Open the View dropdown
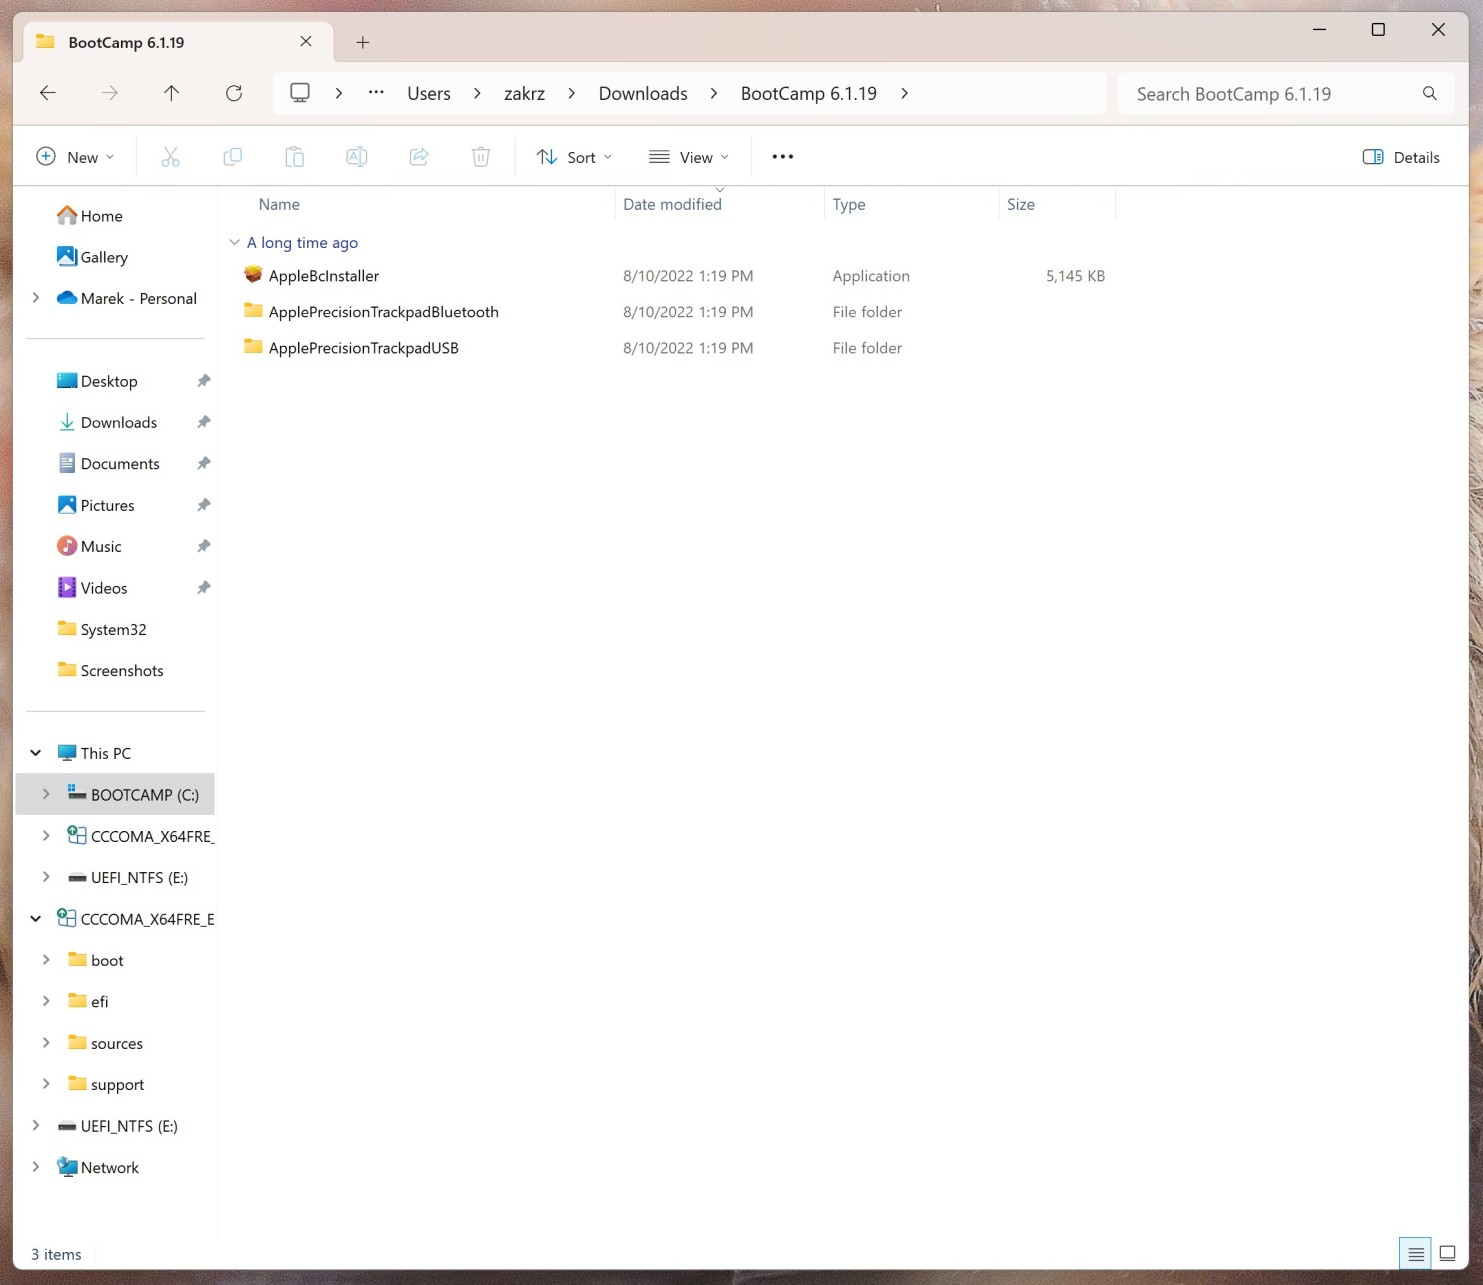This screenshot has width=1483, height=1285. [x=689, y=157]
